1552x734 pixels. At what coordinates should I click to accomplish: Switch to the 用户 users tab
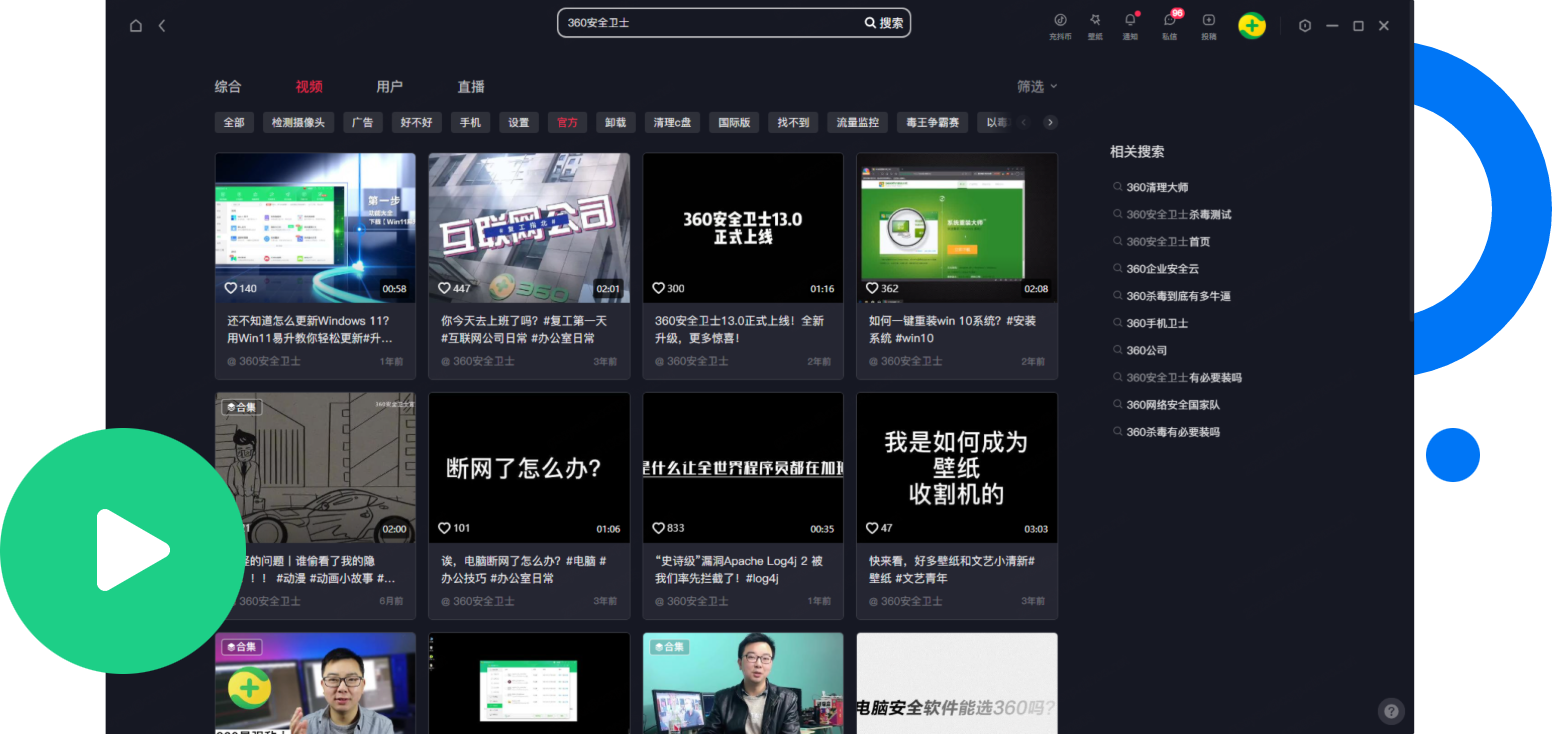coord(390,87)
